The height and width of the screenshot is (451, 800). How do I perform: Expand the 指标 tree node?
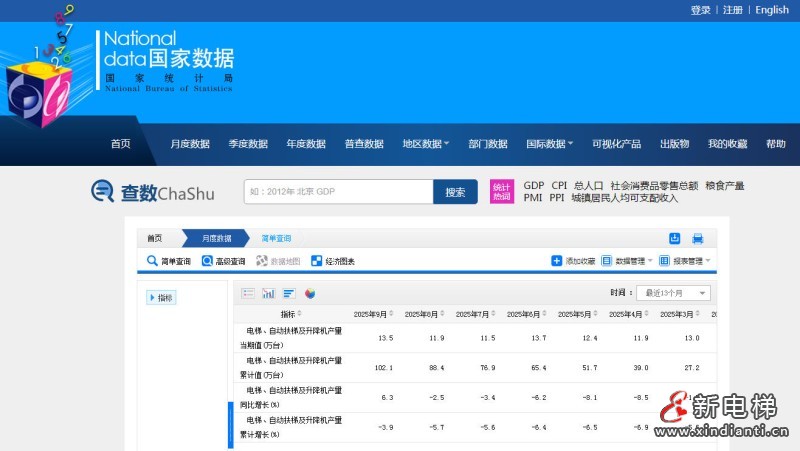coord(161,297)
